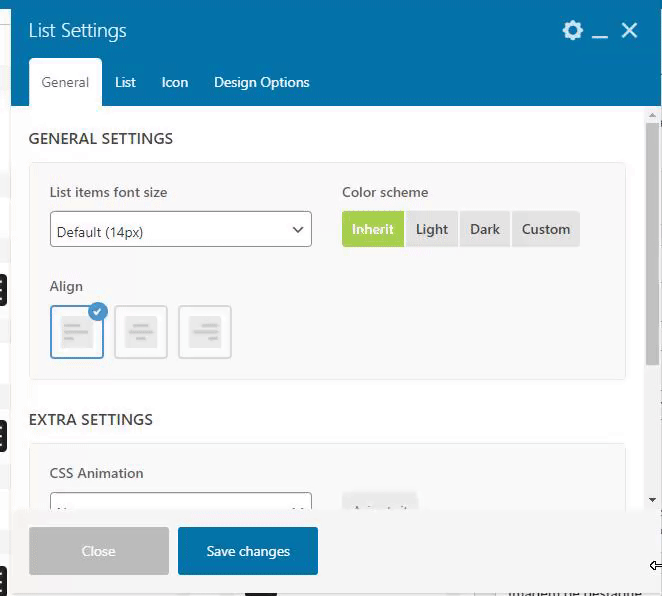Click the scrollbar down arrow
Image resolution: width=662 pixels, height=596 pixels.
click(652, 500)
